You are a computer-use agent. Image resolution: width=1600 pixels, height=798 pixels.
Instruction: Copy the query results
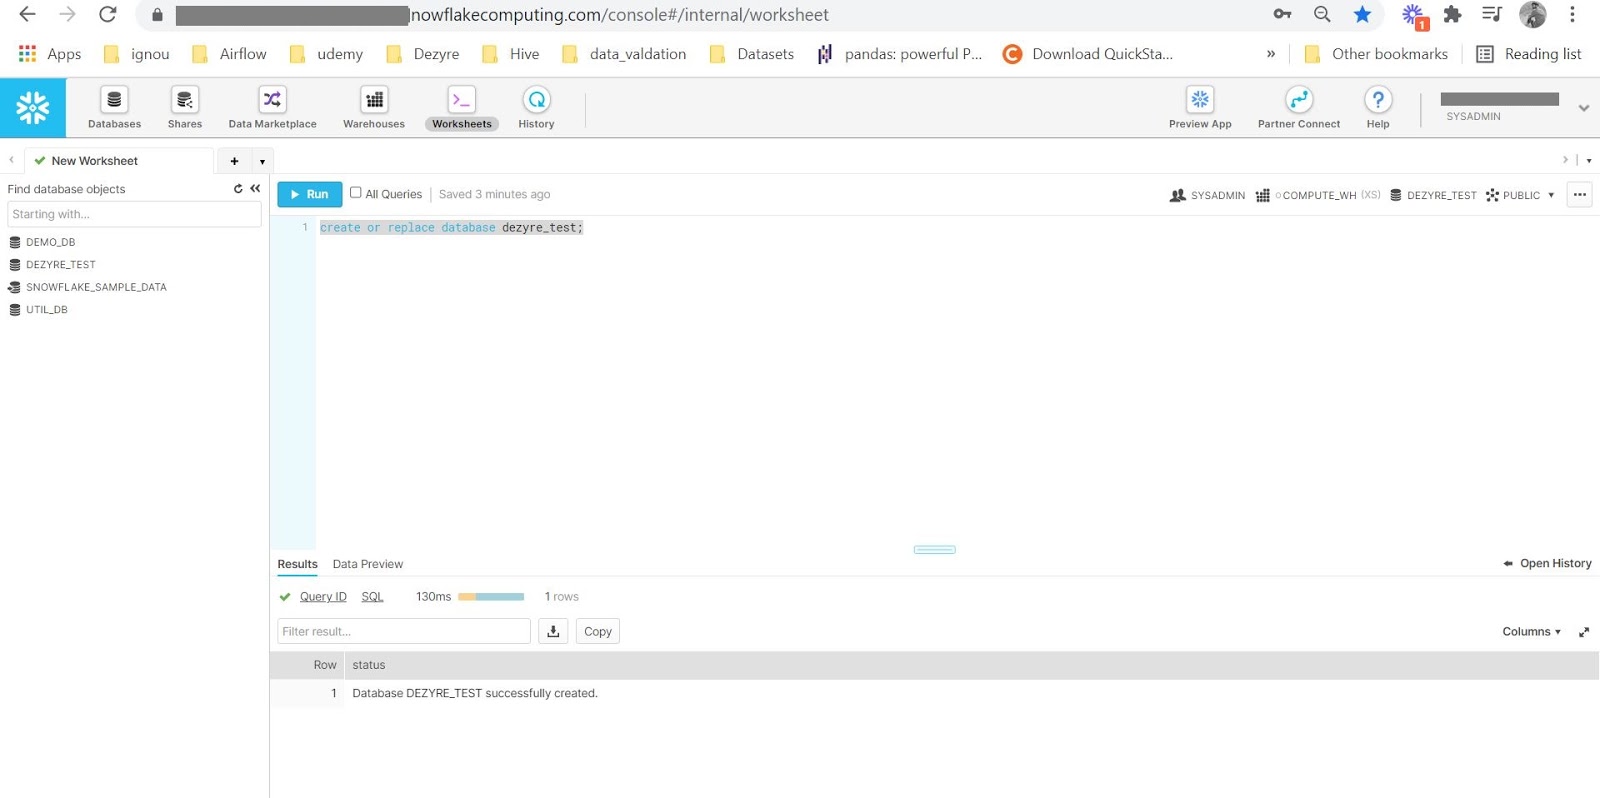point(598,631)
